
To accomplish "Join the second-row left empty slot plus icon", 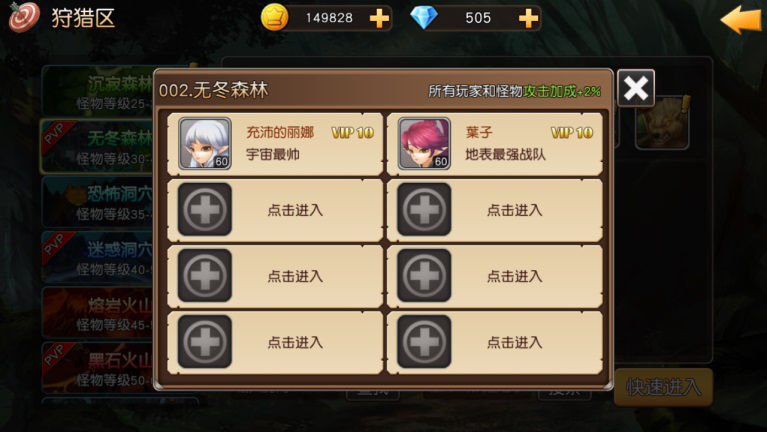I will click(x=204, y=209).
